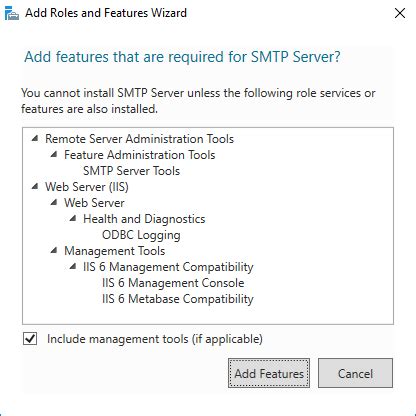
Task: Uncheck Include management tools checkbox
Action: click(x=30, y=339)
